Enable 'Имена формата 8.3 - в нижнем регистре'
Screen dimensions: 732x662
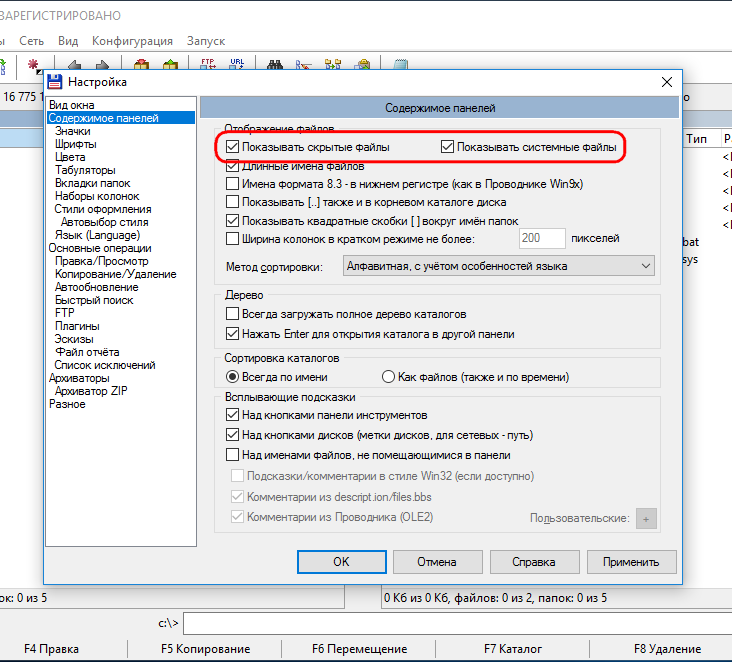(232, 183)
